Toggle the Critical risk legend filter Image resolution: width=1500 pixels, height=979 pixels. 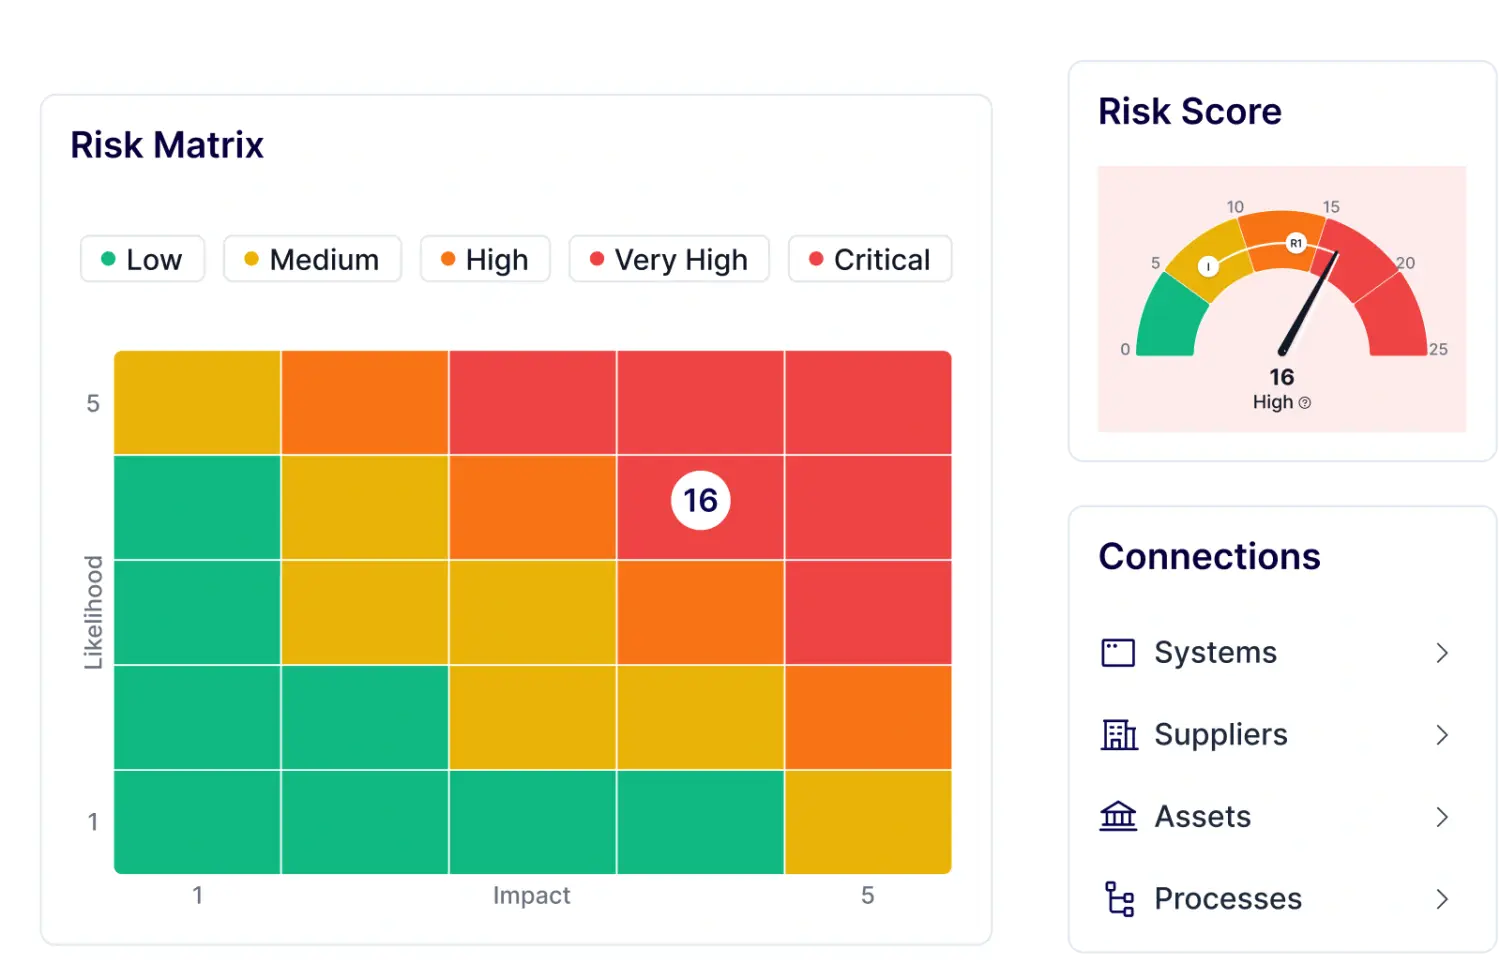pyautogui.click(x=870, y=260)
